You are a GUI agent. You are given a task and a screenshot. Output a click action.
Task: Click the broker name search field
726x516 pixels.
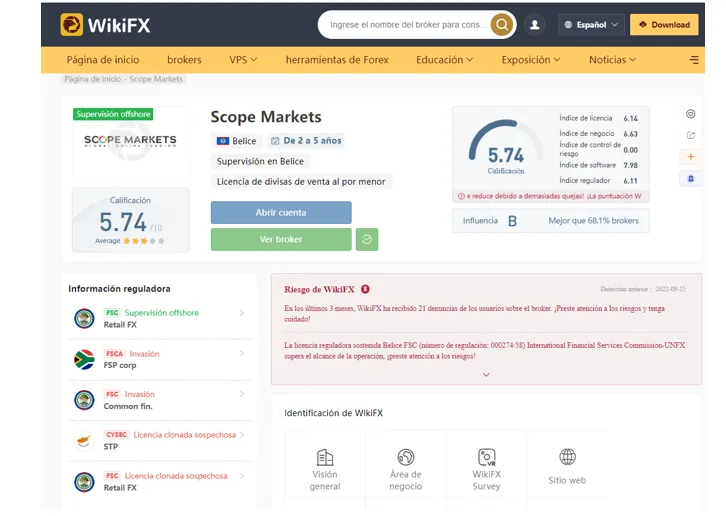click(x=408, y=25)
